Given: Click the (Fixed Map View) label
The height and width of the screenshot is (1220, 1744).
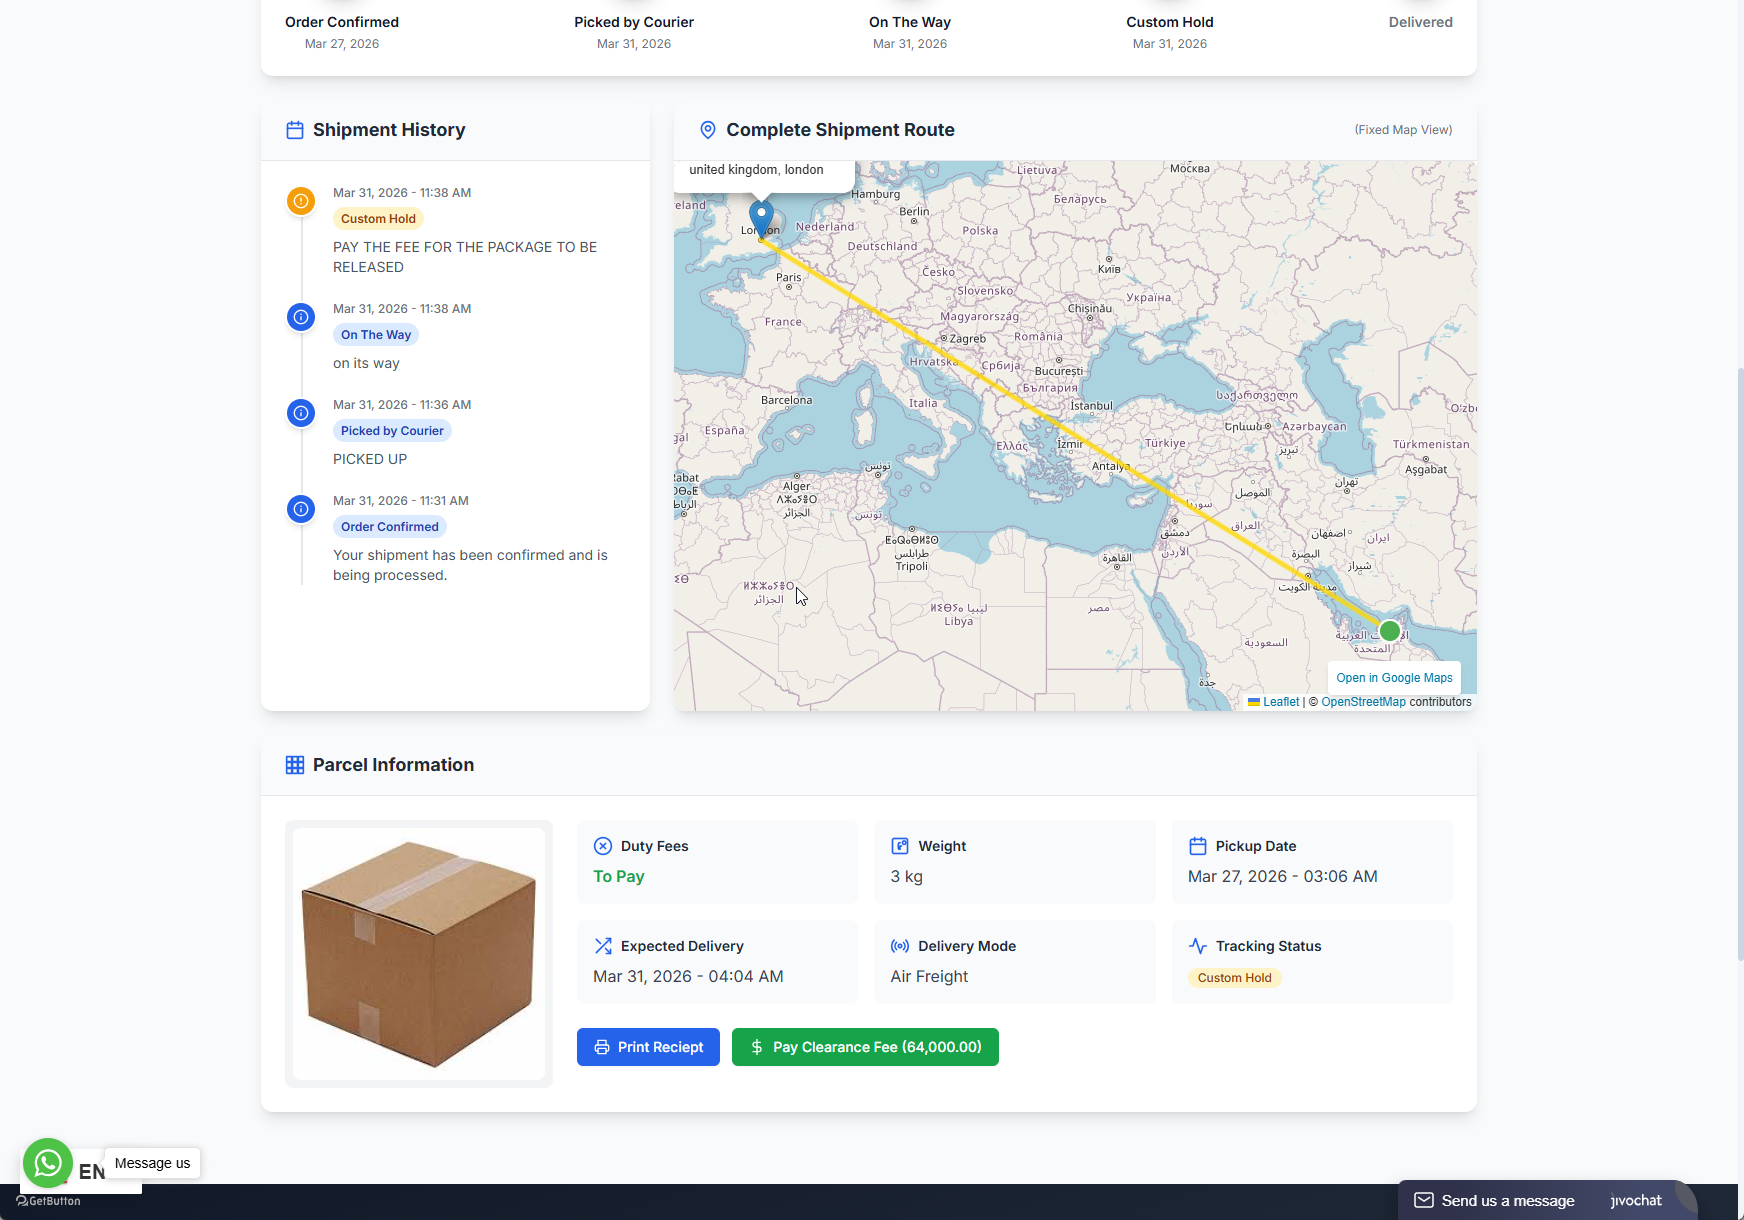Looking at the screenshot, I should [x=1403, y=130].
